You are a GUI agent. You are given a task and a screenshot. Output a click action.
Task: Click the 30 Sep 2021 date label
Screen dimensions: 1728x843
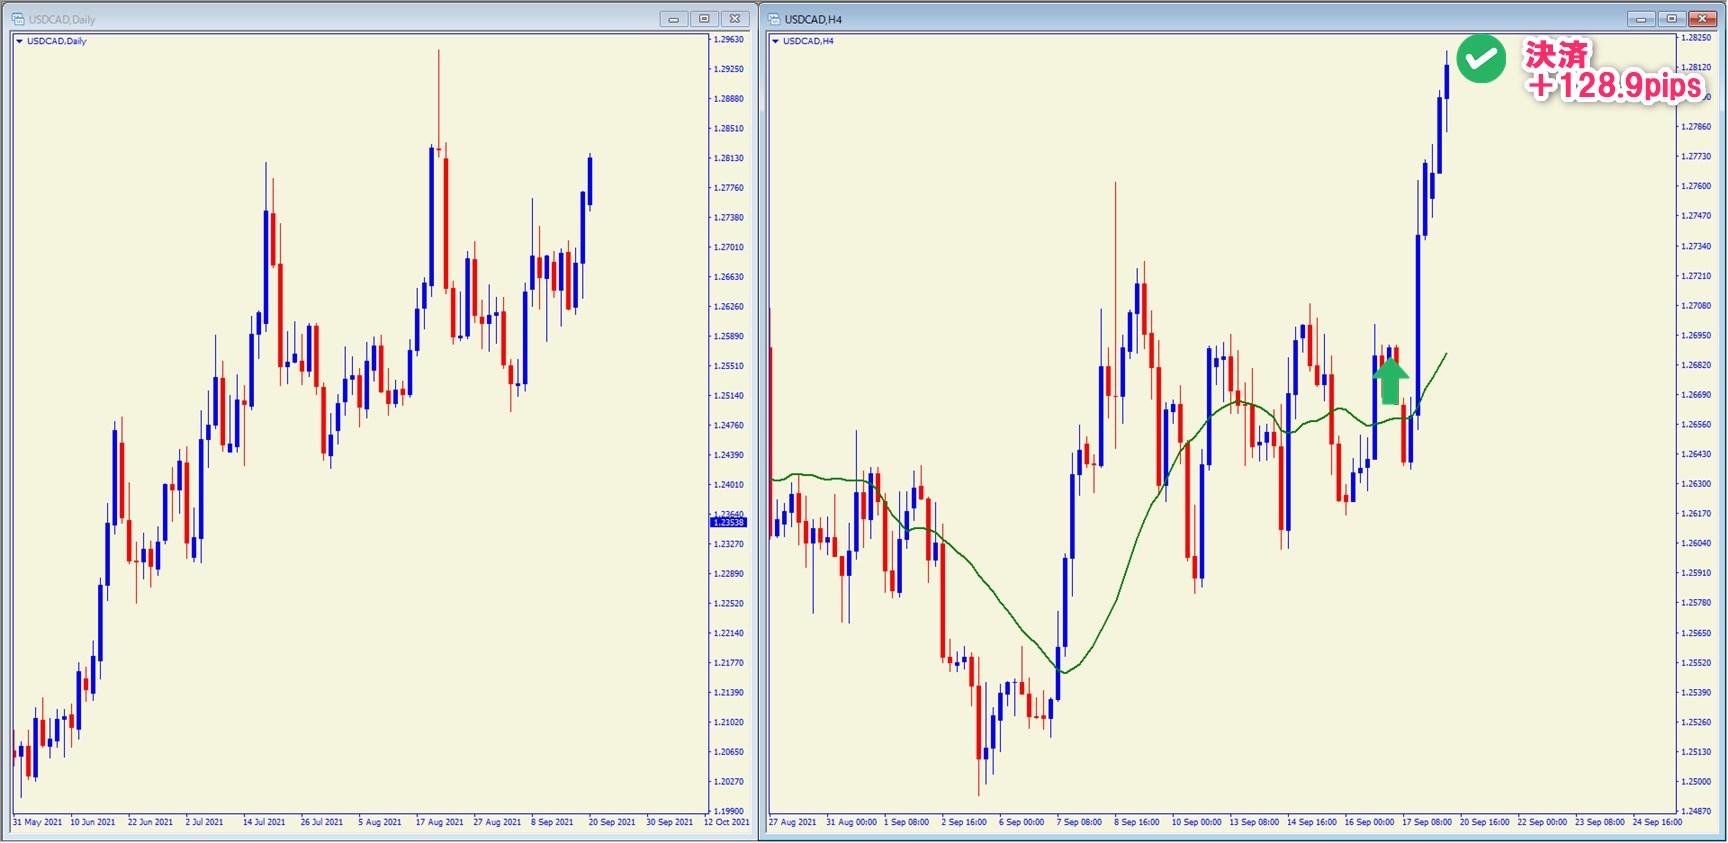click(x=670, y=822)
